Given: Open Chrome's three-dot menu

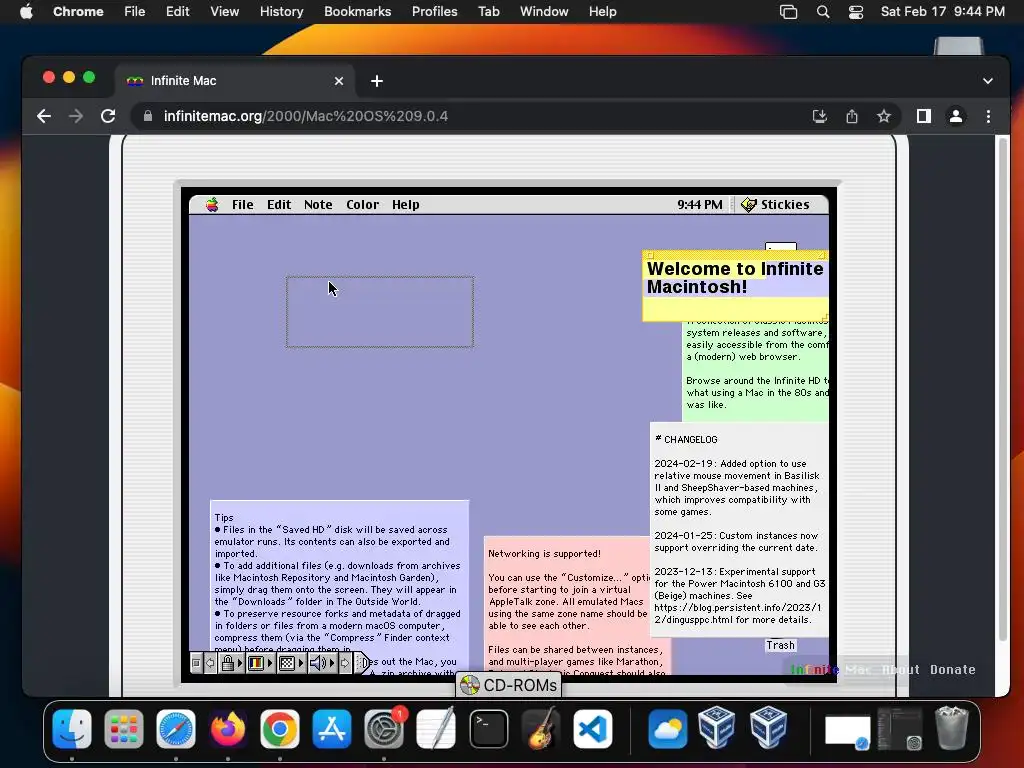Looking at the screenshot, I should [x=988, y=116].
